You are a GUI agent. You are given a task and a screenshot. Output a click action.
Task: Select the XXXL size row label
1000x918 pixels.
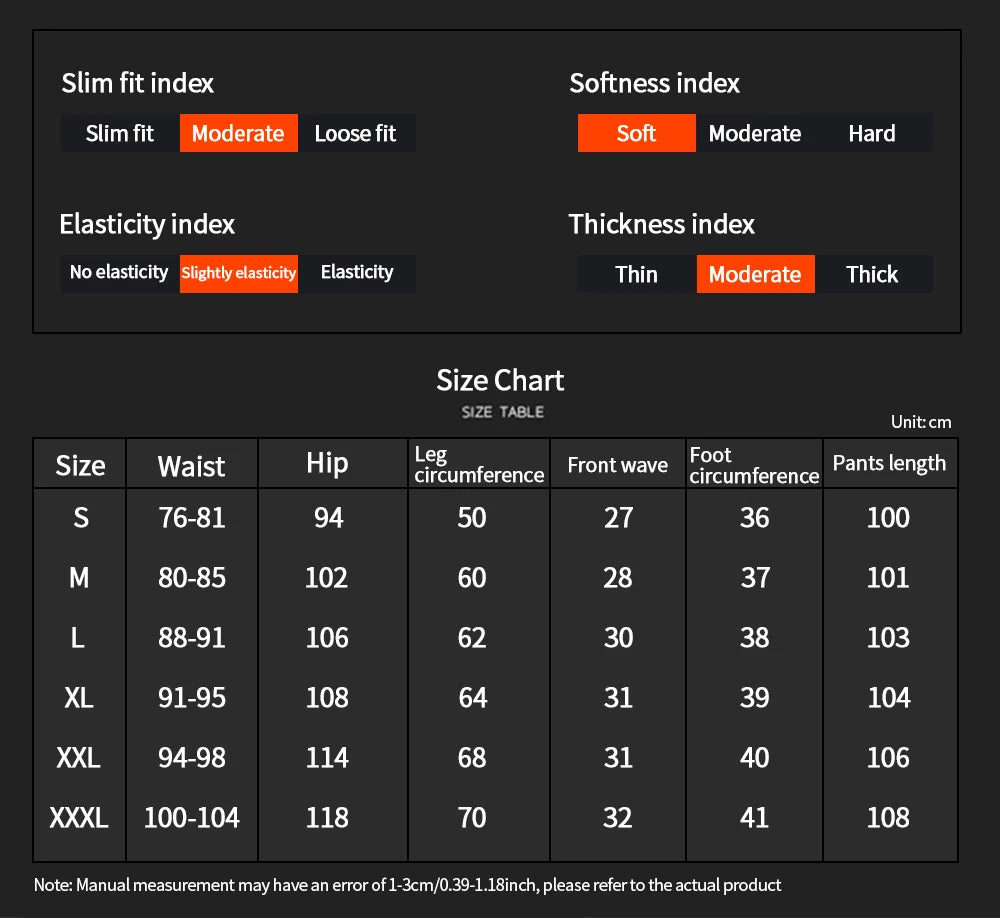[79, 818]
